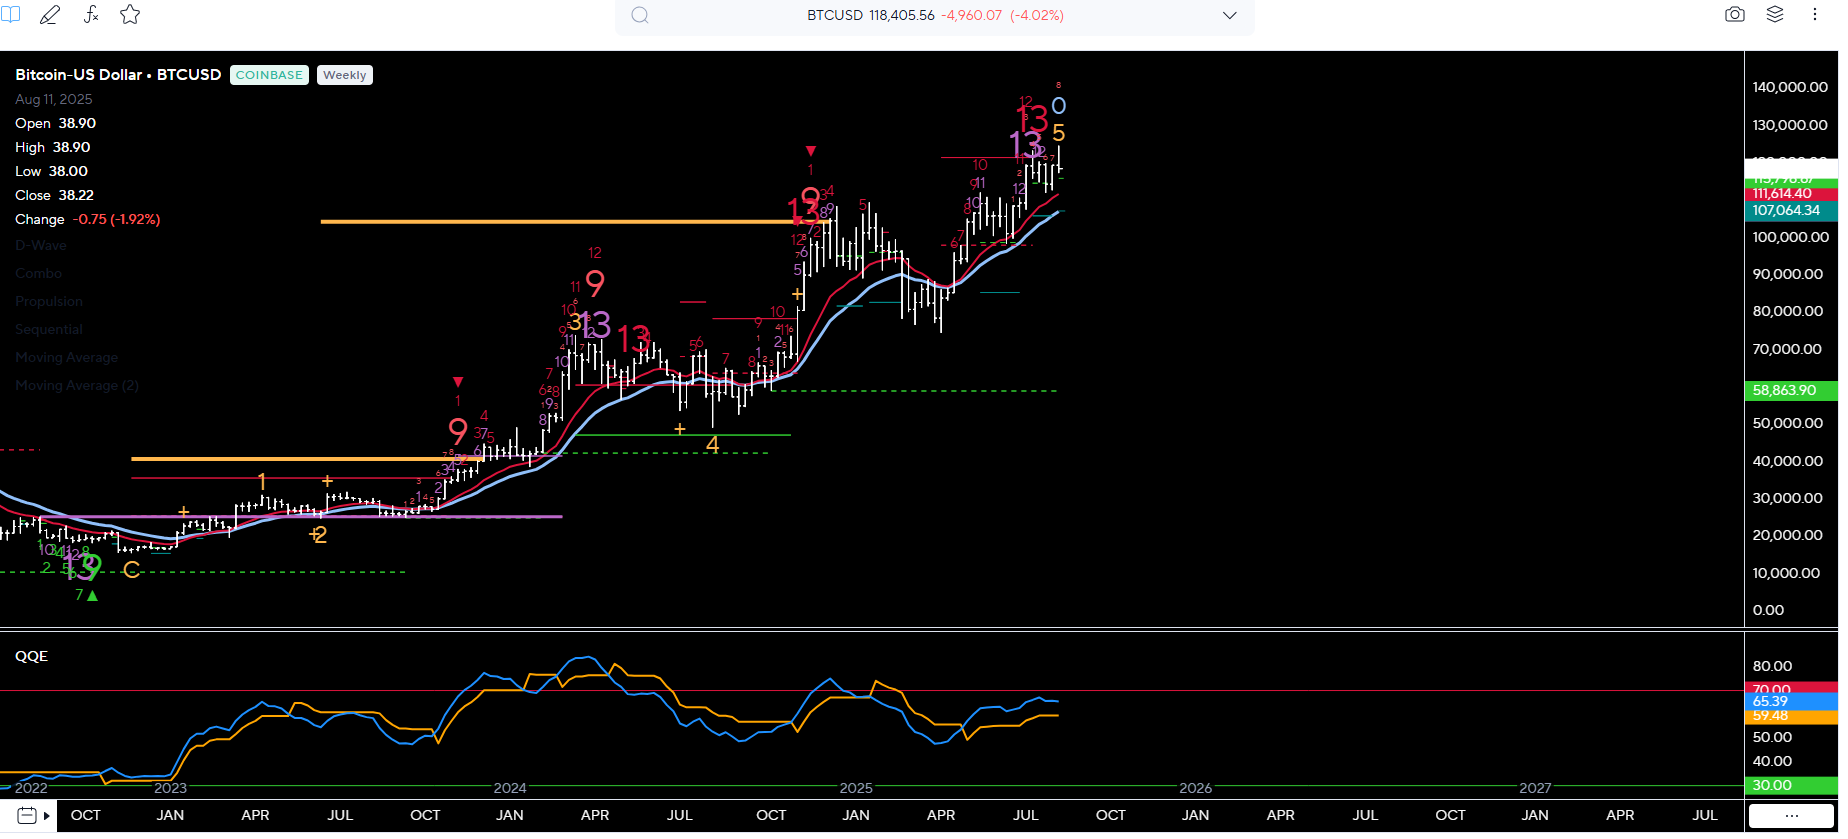Select the Moving Average (2) legend entry
The height and width of the screenshot is (839, 1848).
click(77, 386)
